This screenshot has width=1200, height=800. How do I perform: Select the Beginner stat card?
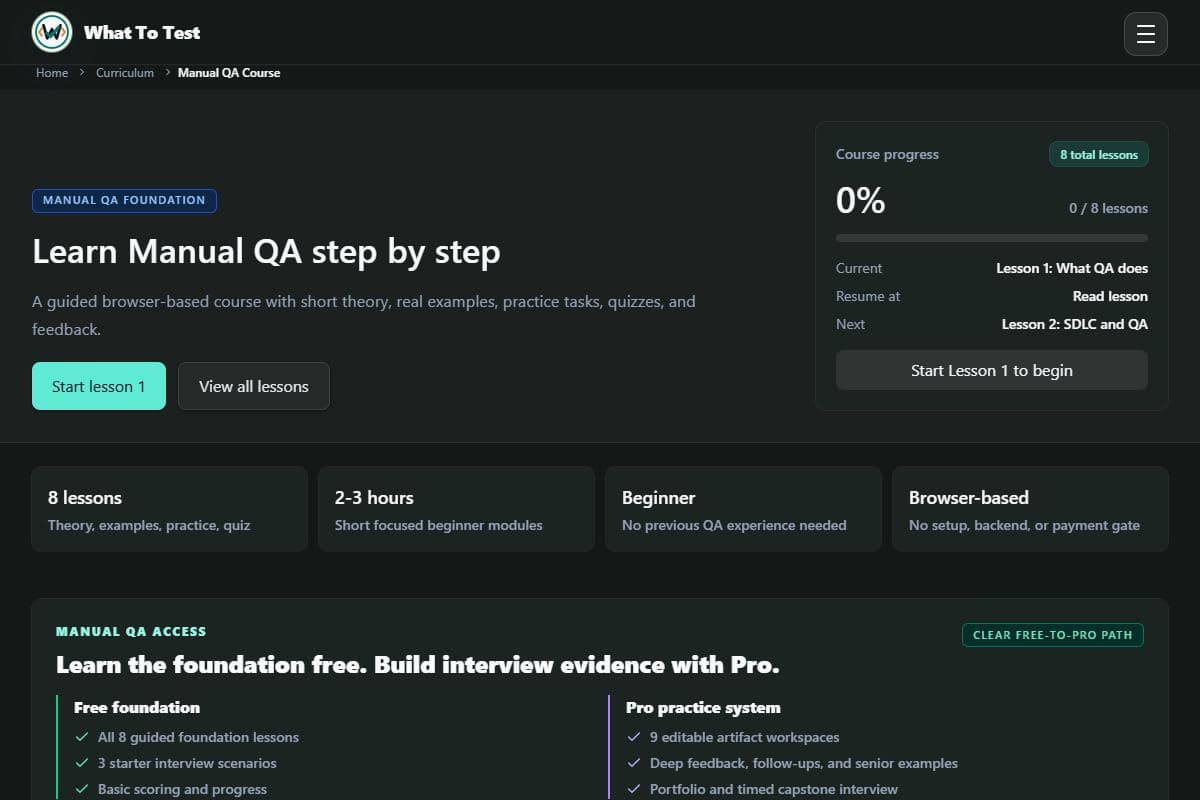point(743,509)
